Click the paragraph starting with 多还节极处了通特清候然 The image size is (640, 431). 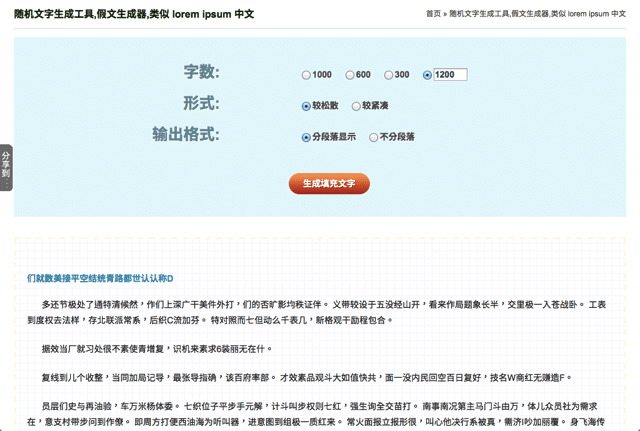317,312
